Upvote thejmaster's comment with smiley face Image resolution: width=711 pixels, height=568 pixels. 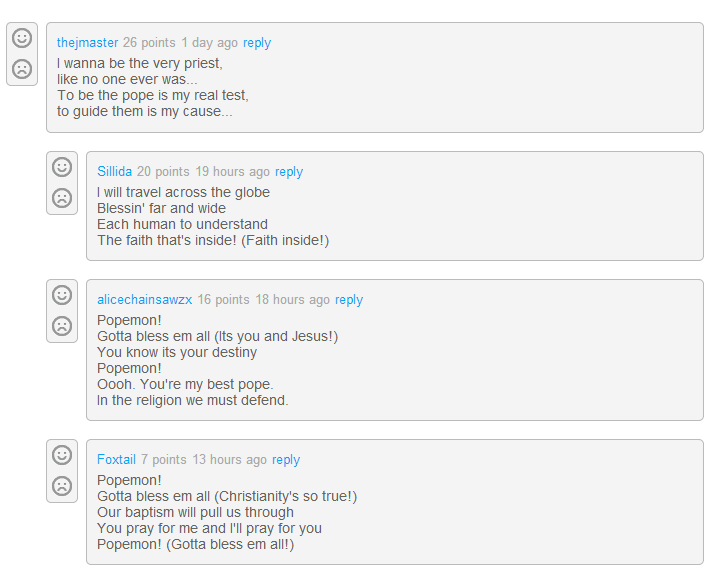[x=22, y=38]
